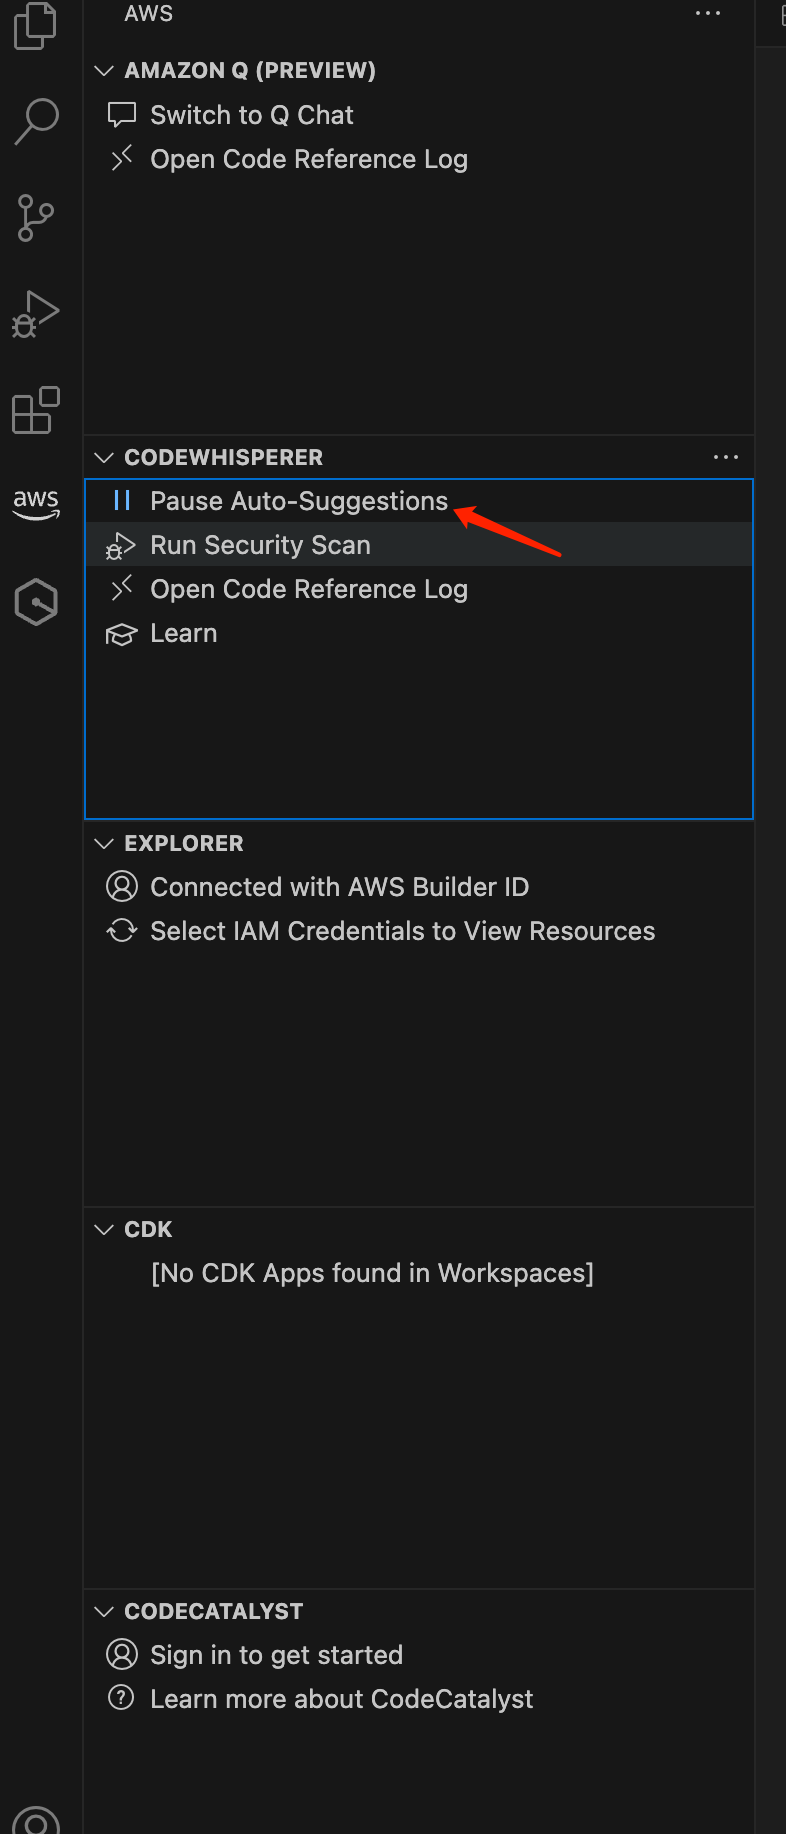The width and height of the screenshot is (786, 1834).
Task: Click the CODEWHISPERER header title
Action: [x=224, y=457]
